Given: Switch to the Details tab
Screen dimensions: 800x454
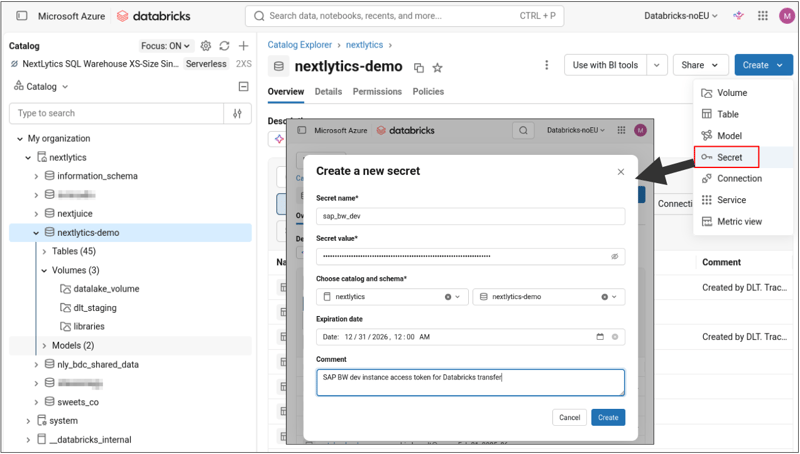Looking at the screenshot, I should tap(328, 92).
